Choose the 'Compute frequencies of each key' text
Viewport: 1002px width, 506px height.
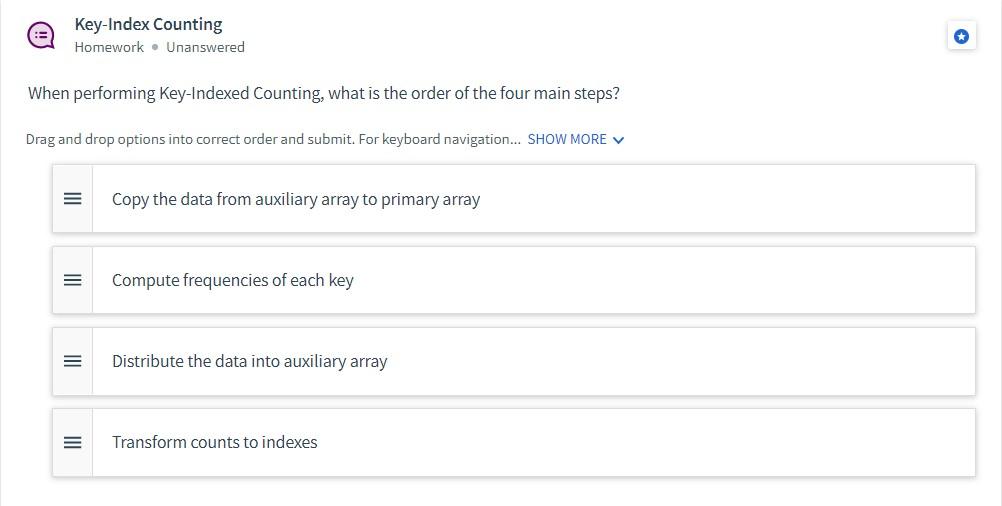pyautogui.click(x=232, y=280)
